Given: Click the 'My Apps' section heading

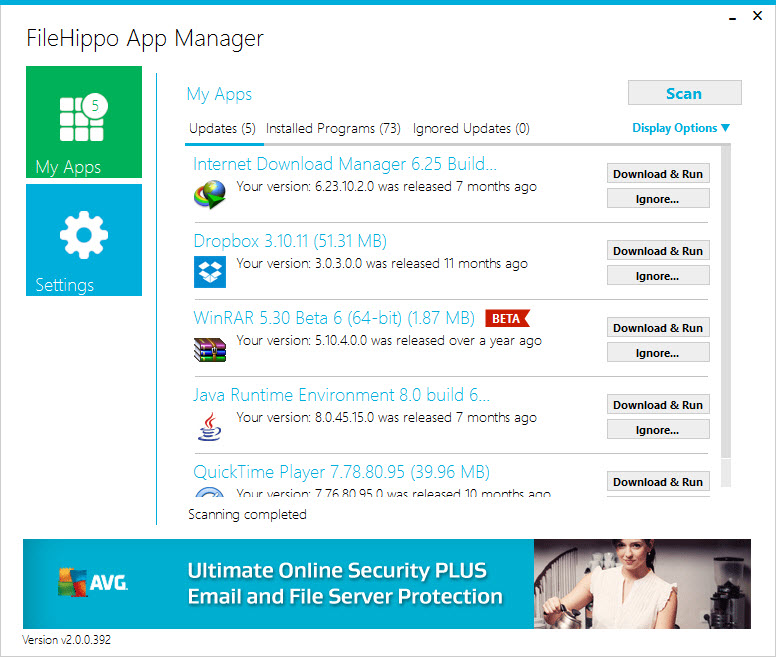Looking at the screenshot, I should [x=219, y=94].
